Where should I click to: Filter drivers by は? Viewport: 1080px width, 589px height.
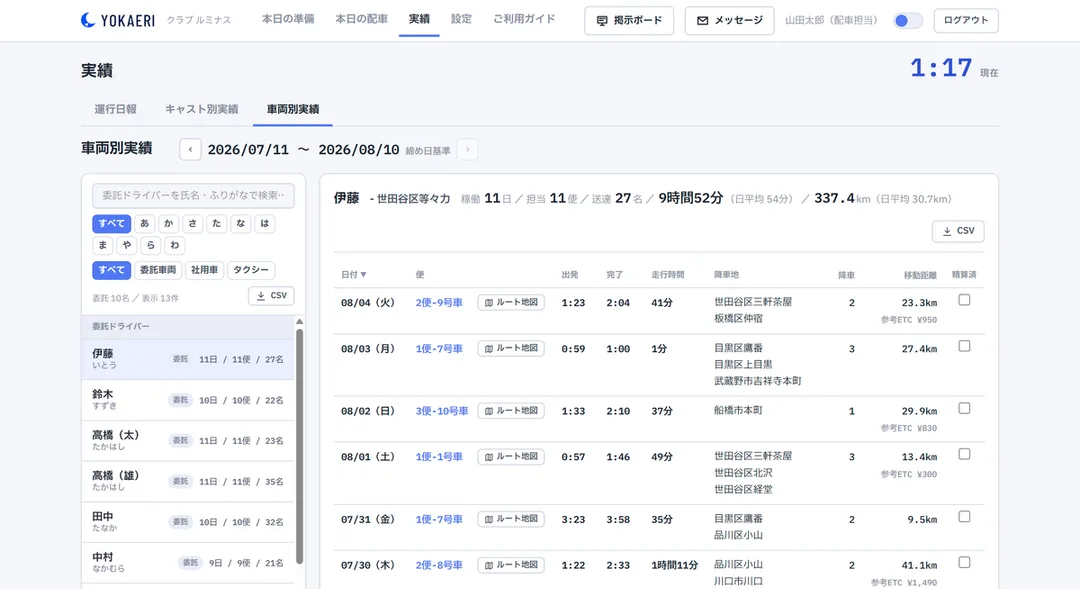(264, 223)
